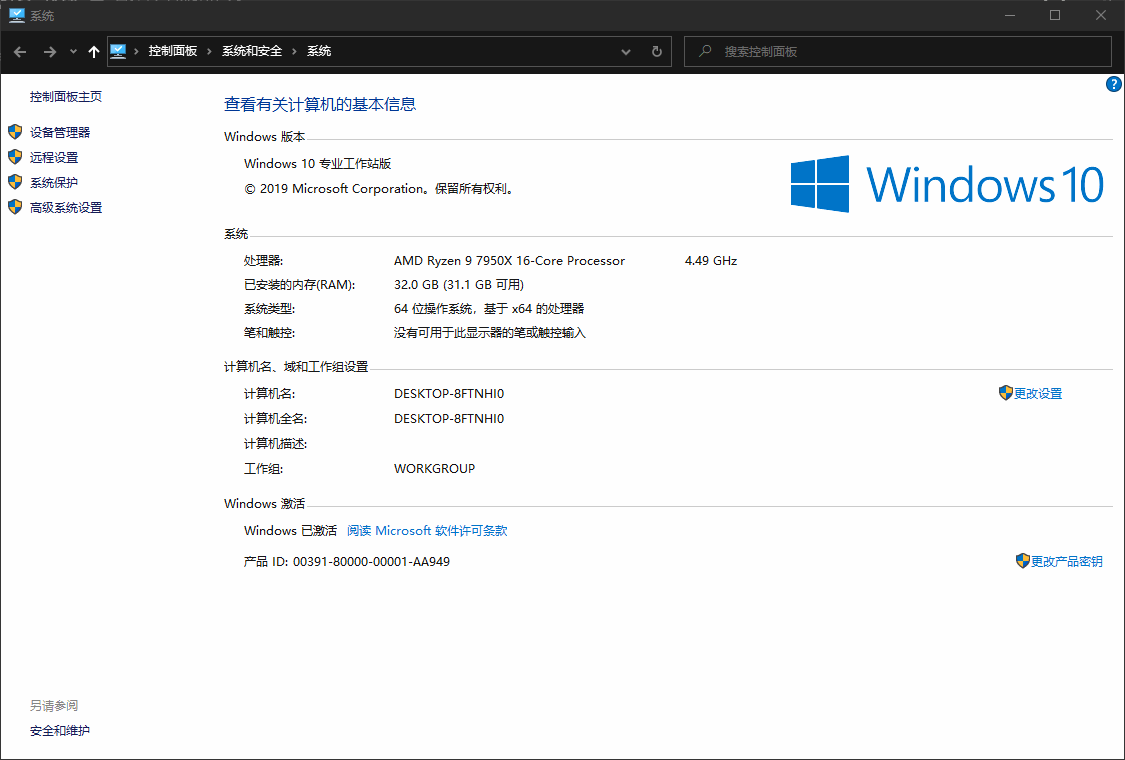Refresh the page with refresh icon
Viewport: 1125px width, 760px height.
[656, 52]
